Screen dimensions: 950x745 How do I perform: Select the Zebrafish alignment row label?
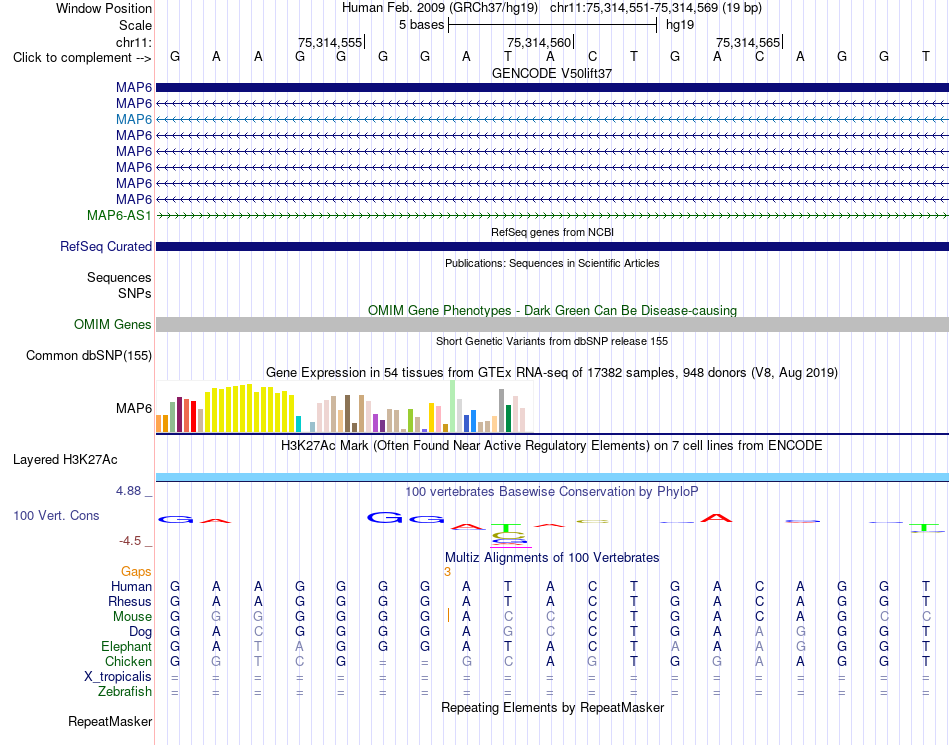tap(125, 692)
